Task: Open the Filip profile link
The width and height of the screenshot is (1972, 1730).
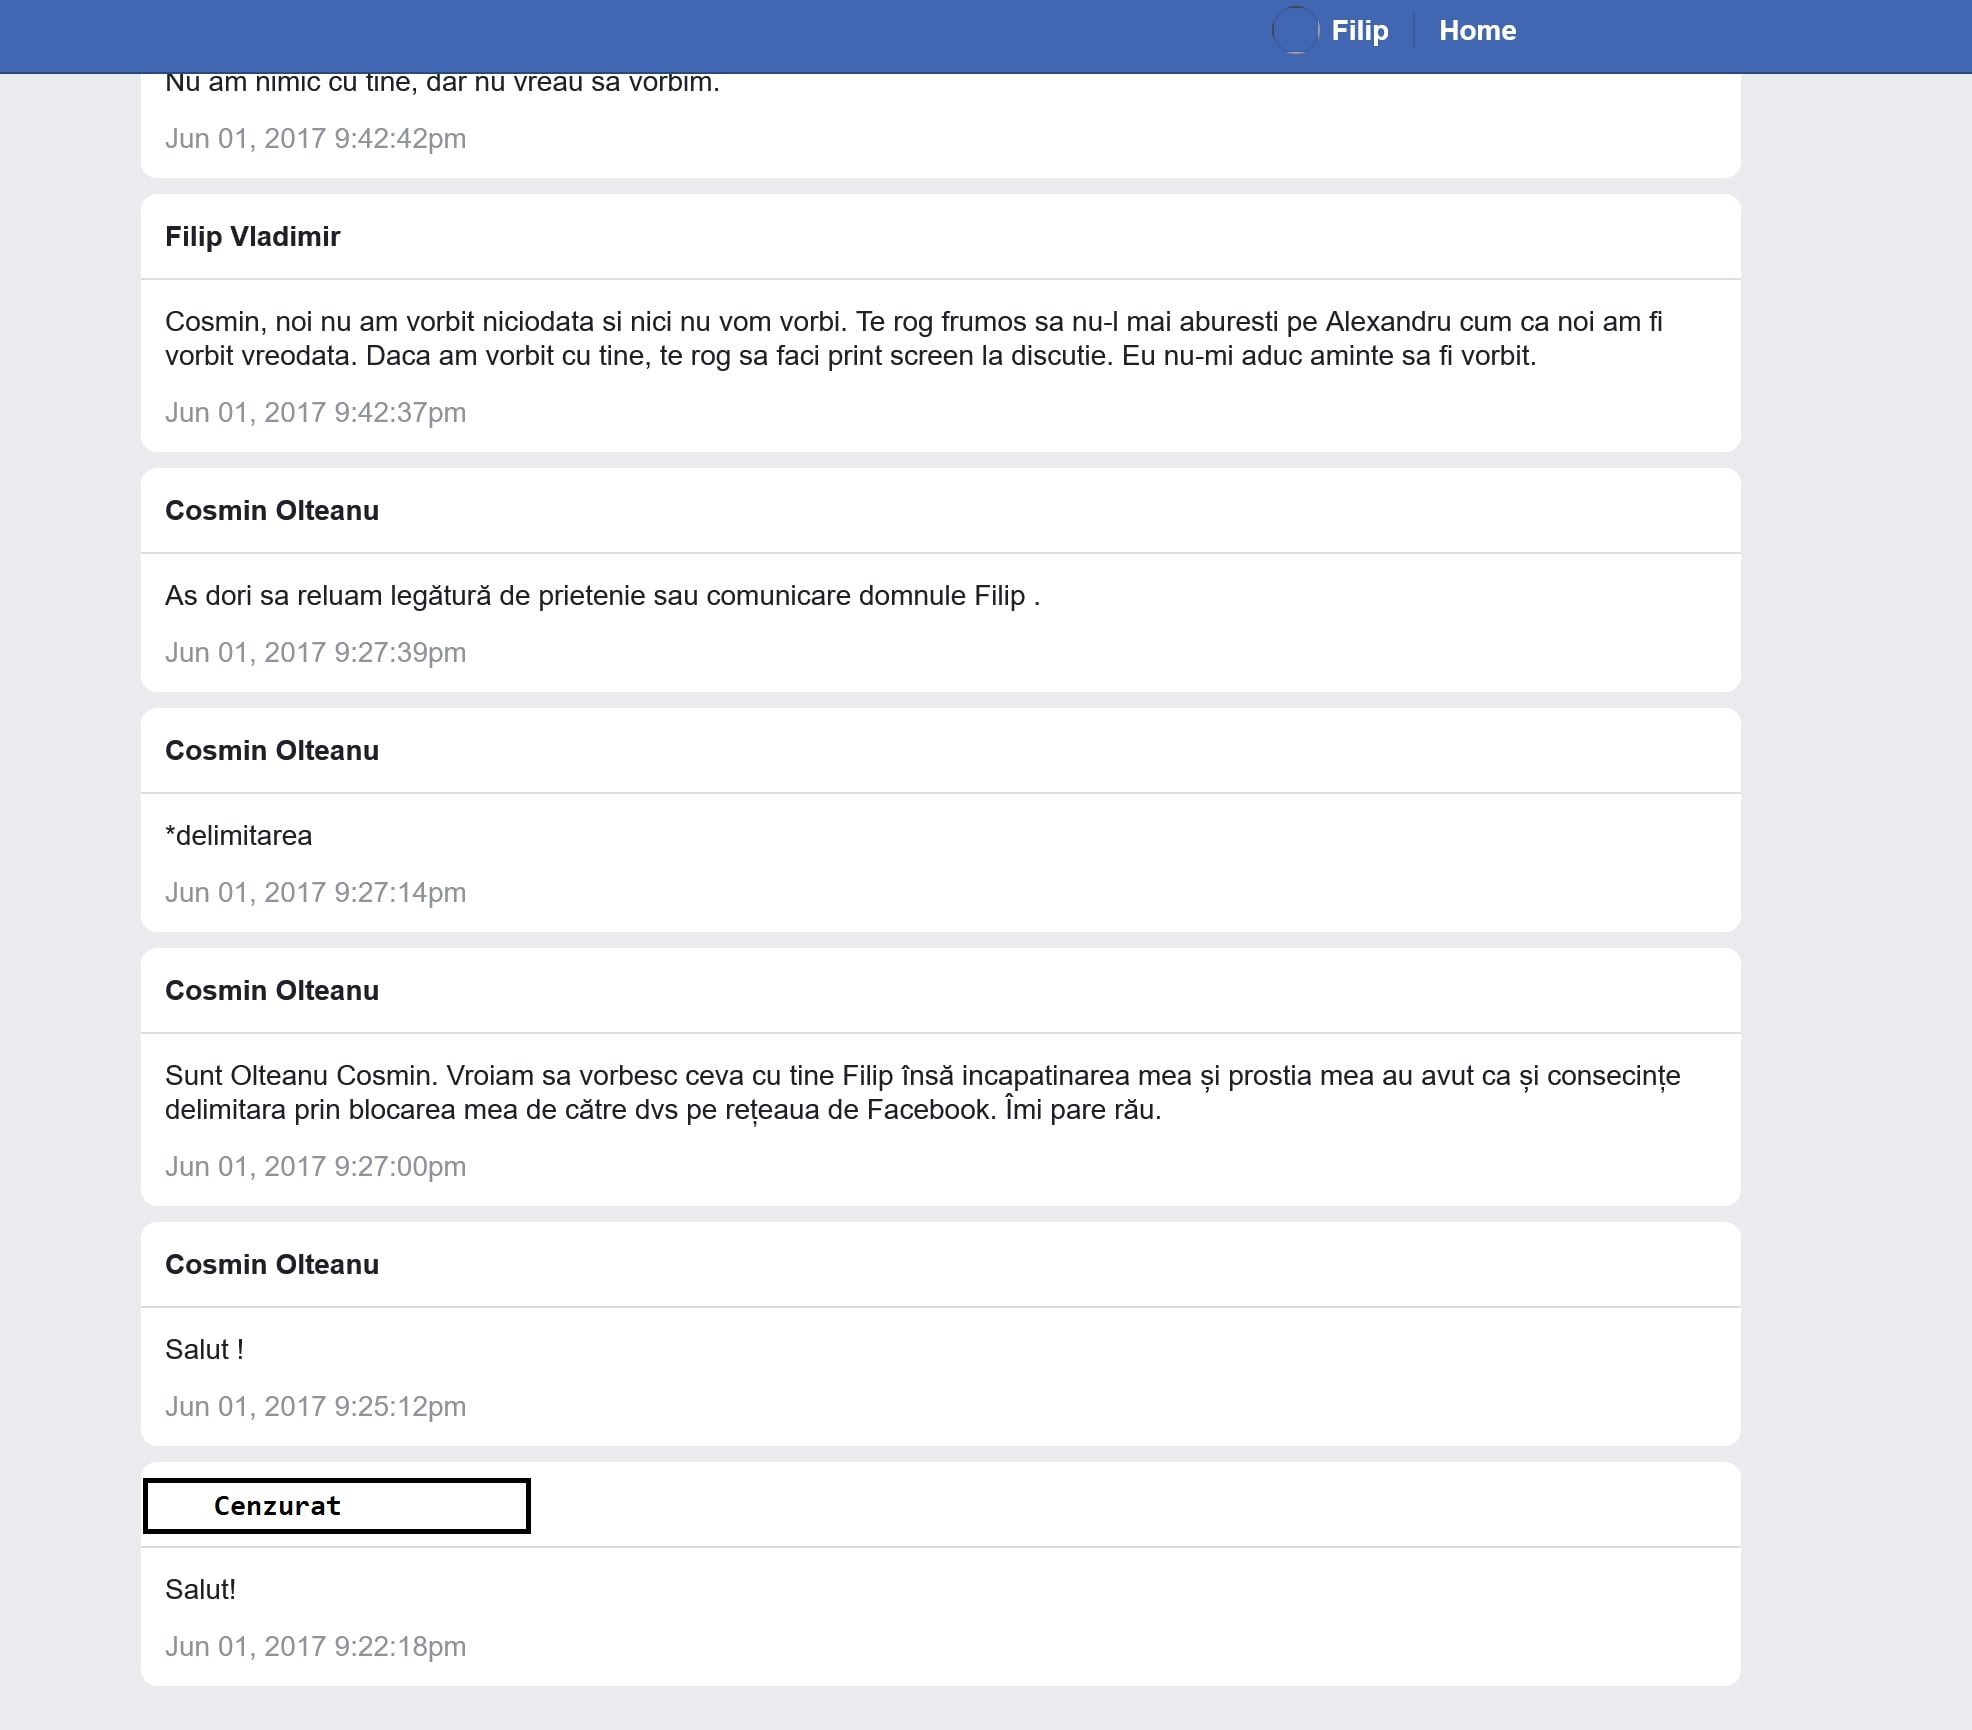Action: [1359, 31]
